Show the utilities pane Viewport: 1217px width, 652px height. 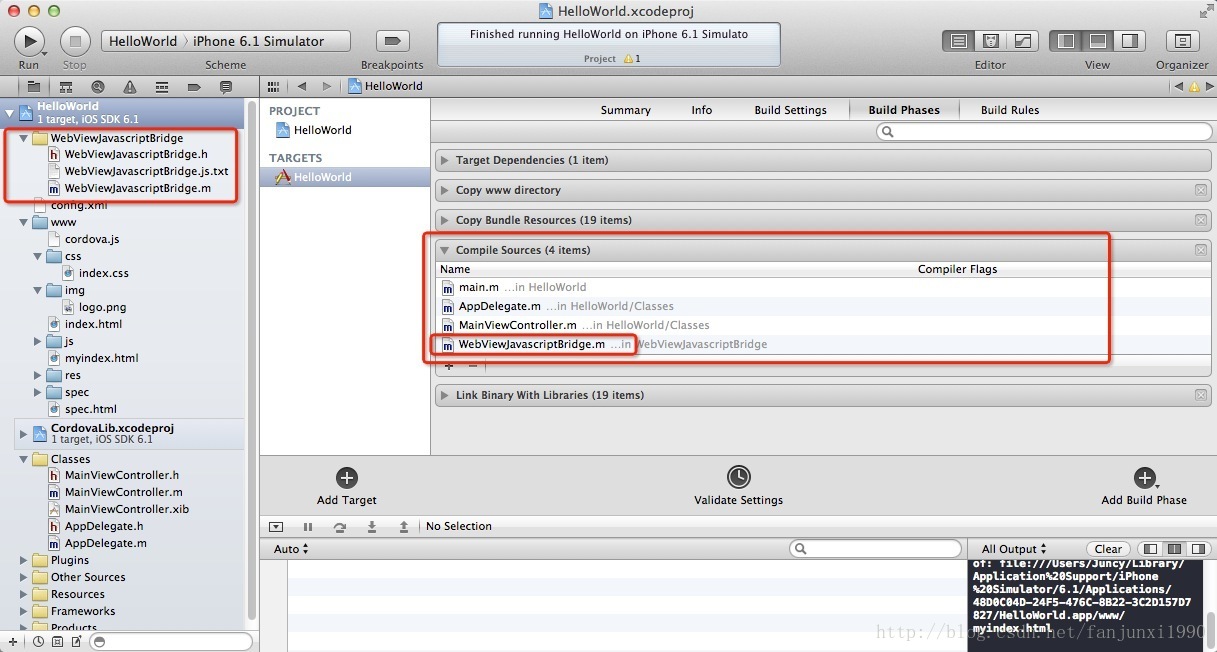(x=1130, y=41)
